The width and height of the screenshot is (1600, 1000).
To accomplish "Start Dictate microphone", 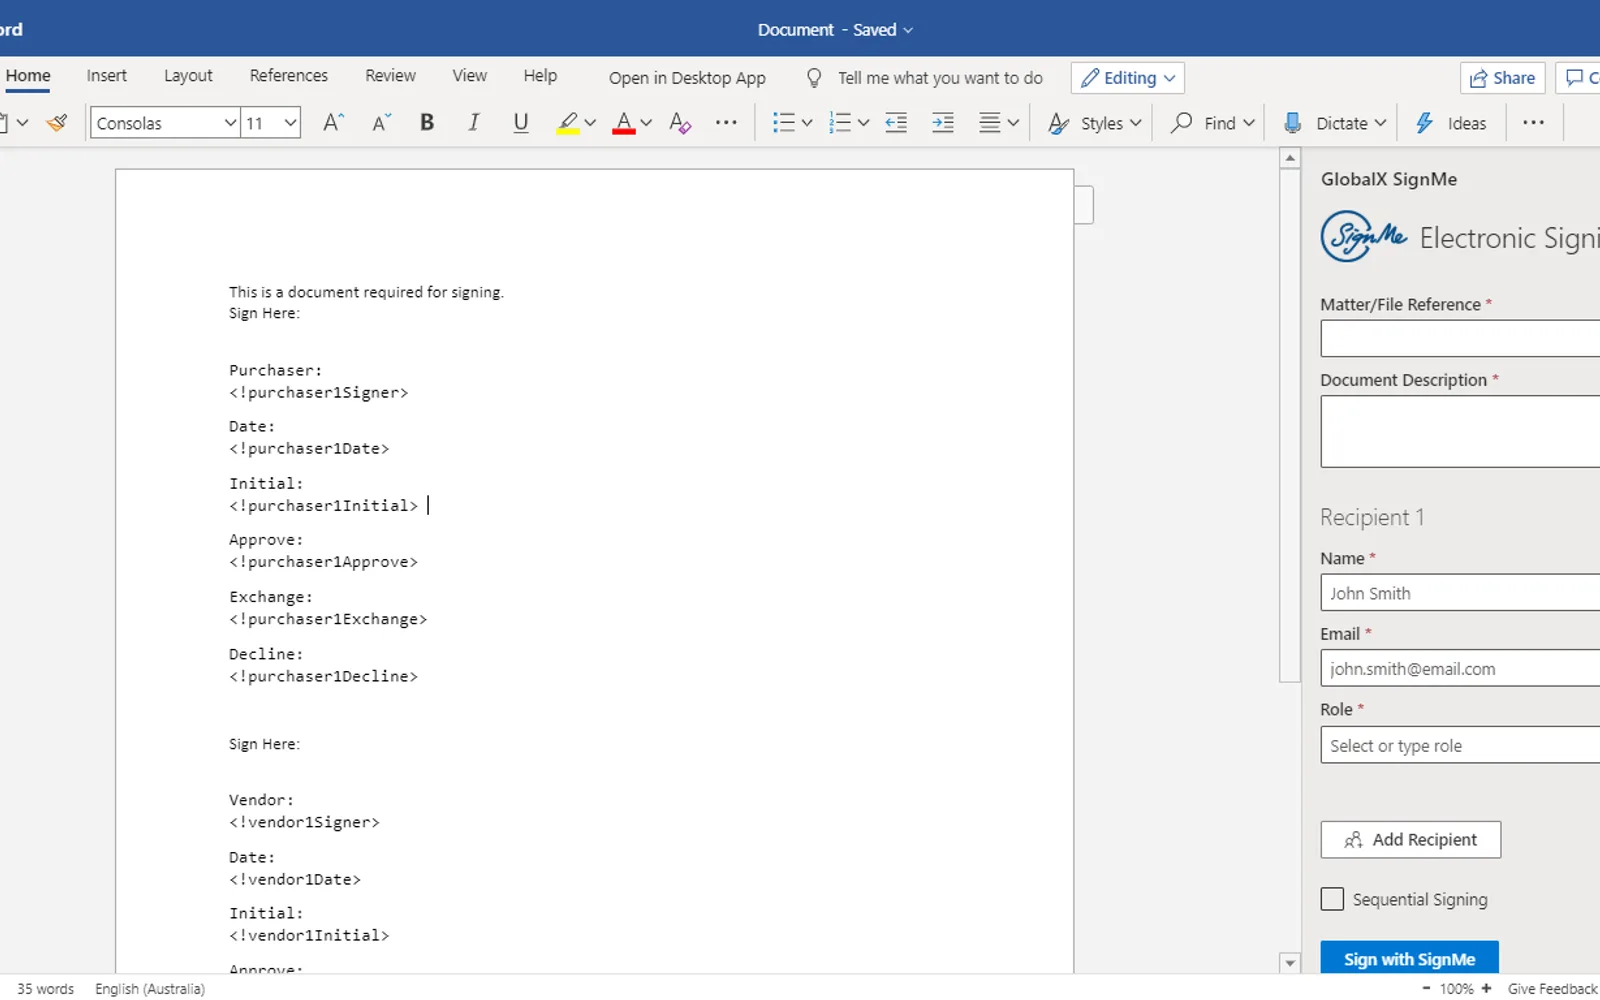I will coord(1334,123).
